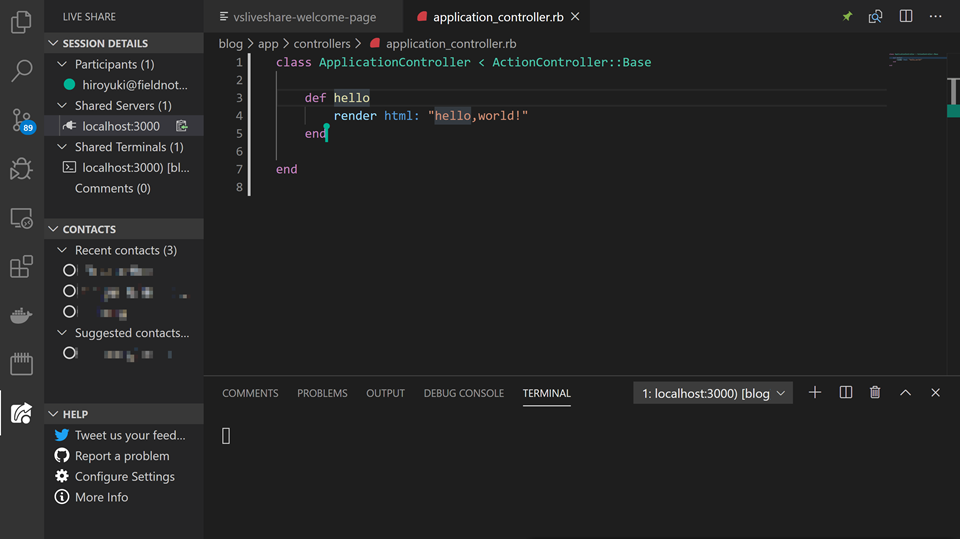Screen dimensions: 960x539
Task: Maximize panel with the up chevron
Action: (905, 393)
